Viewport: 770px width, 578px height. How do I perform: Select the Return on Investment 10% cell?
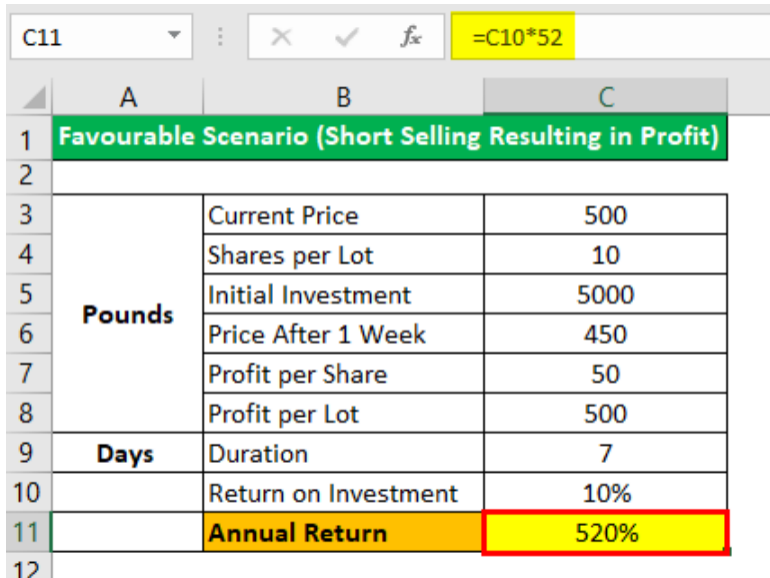tap(605, 493)
